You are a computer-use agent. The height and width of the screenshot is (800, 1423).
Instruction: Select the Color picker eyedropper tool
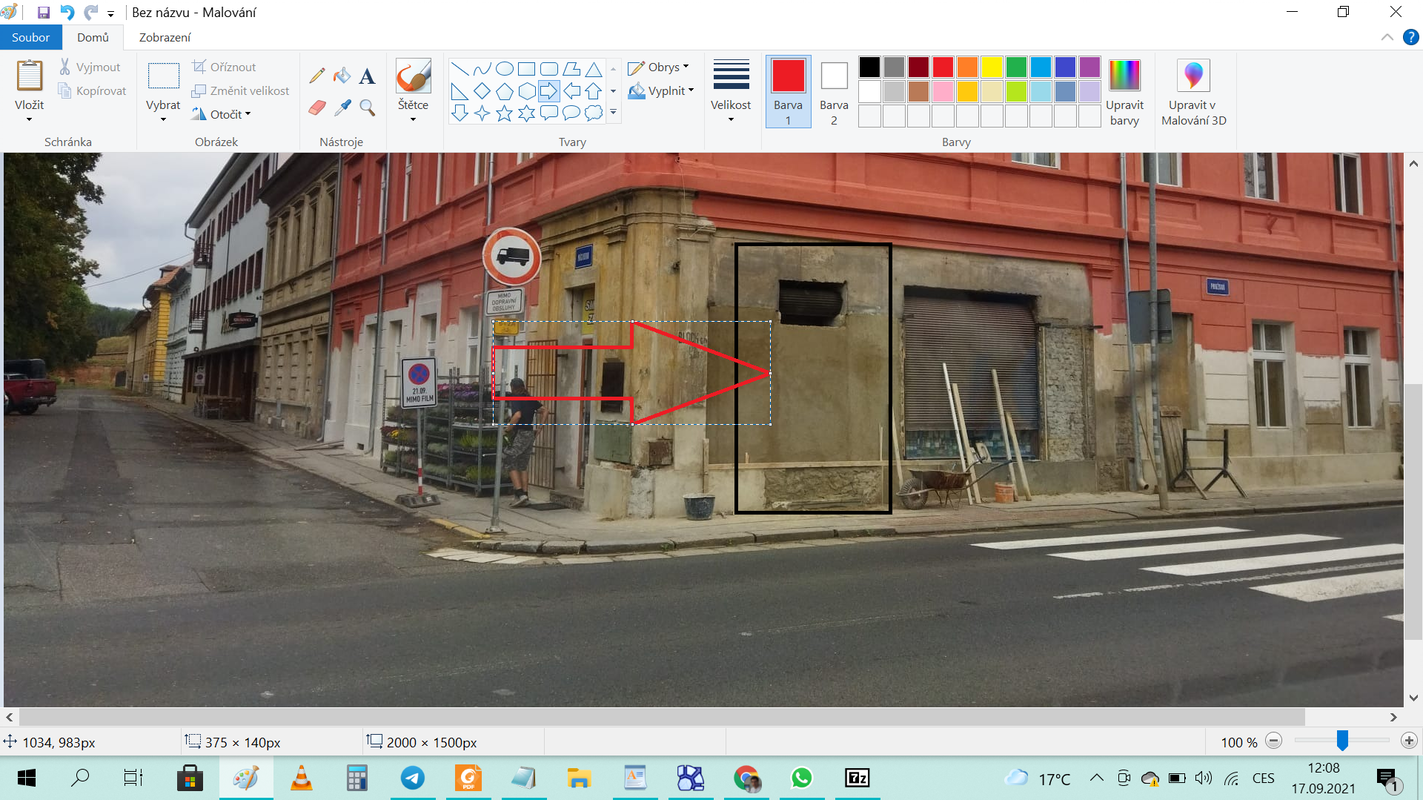(342, 107)
